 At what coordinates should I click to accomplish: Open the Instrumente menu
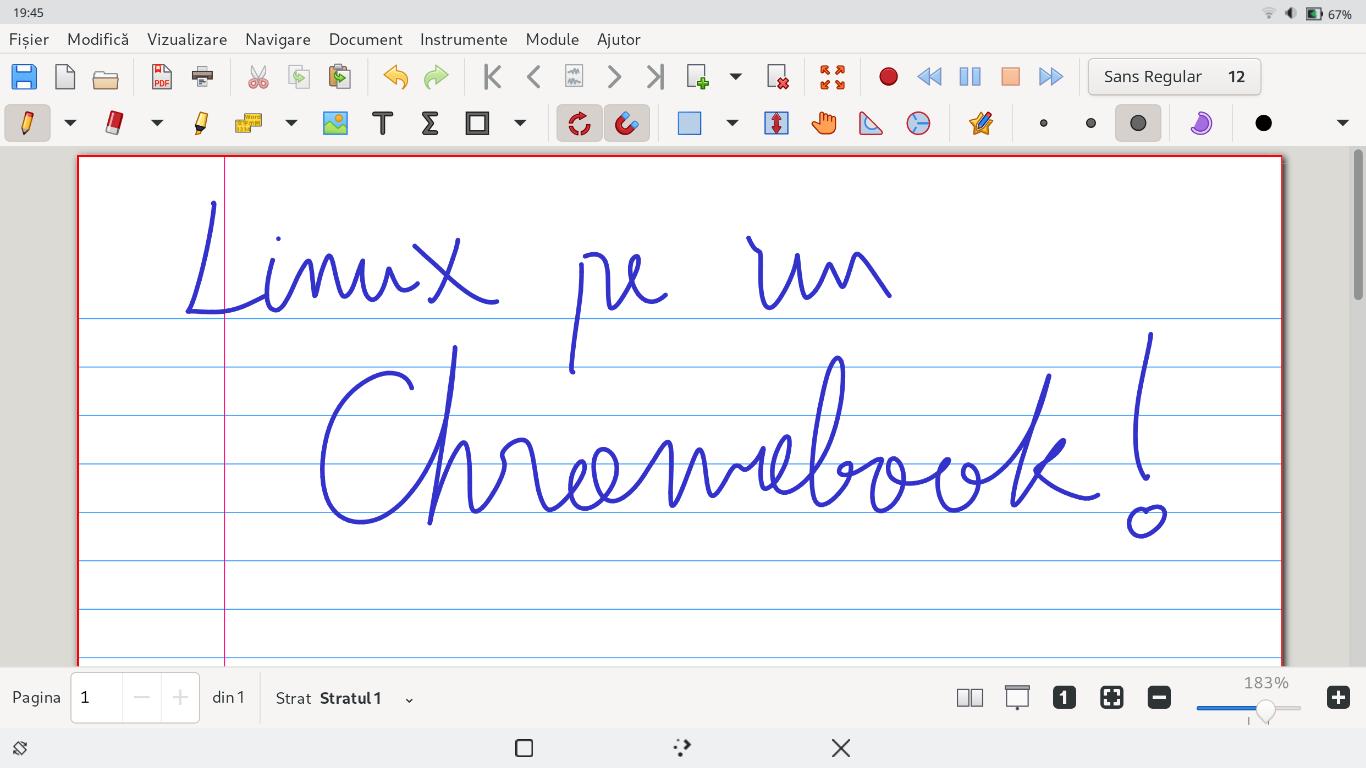click(464, 39)
